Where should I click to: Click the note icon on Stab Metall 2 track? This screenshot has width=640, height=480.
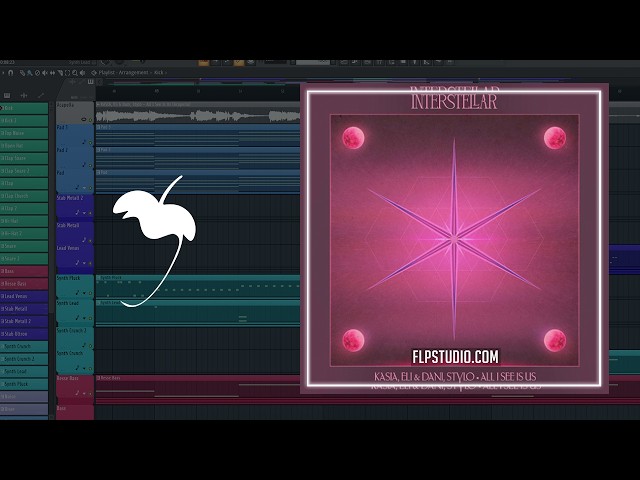coord(78,213)
